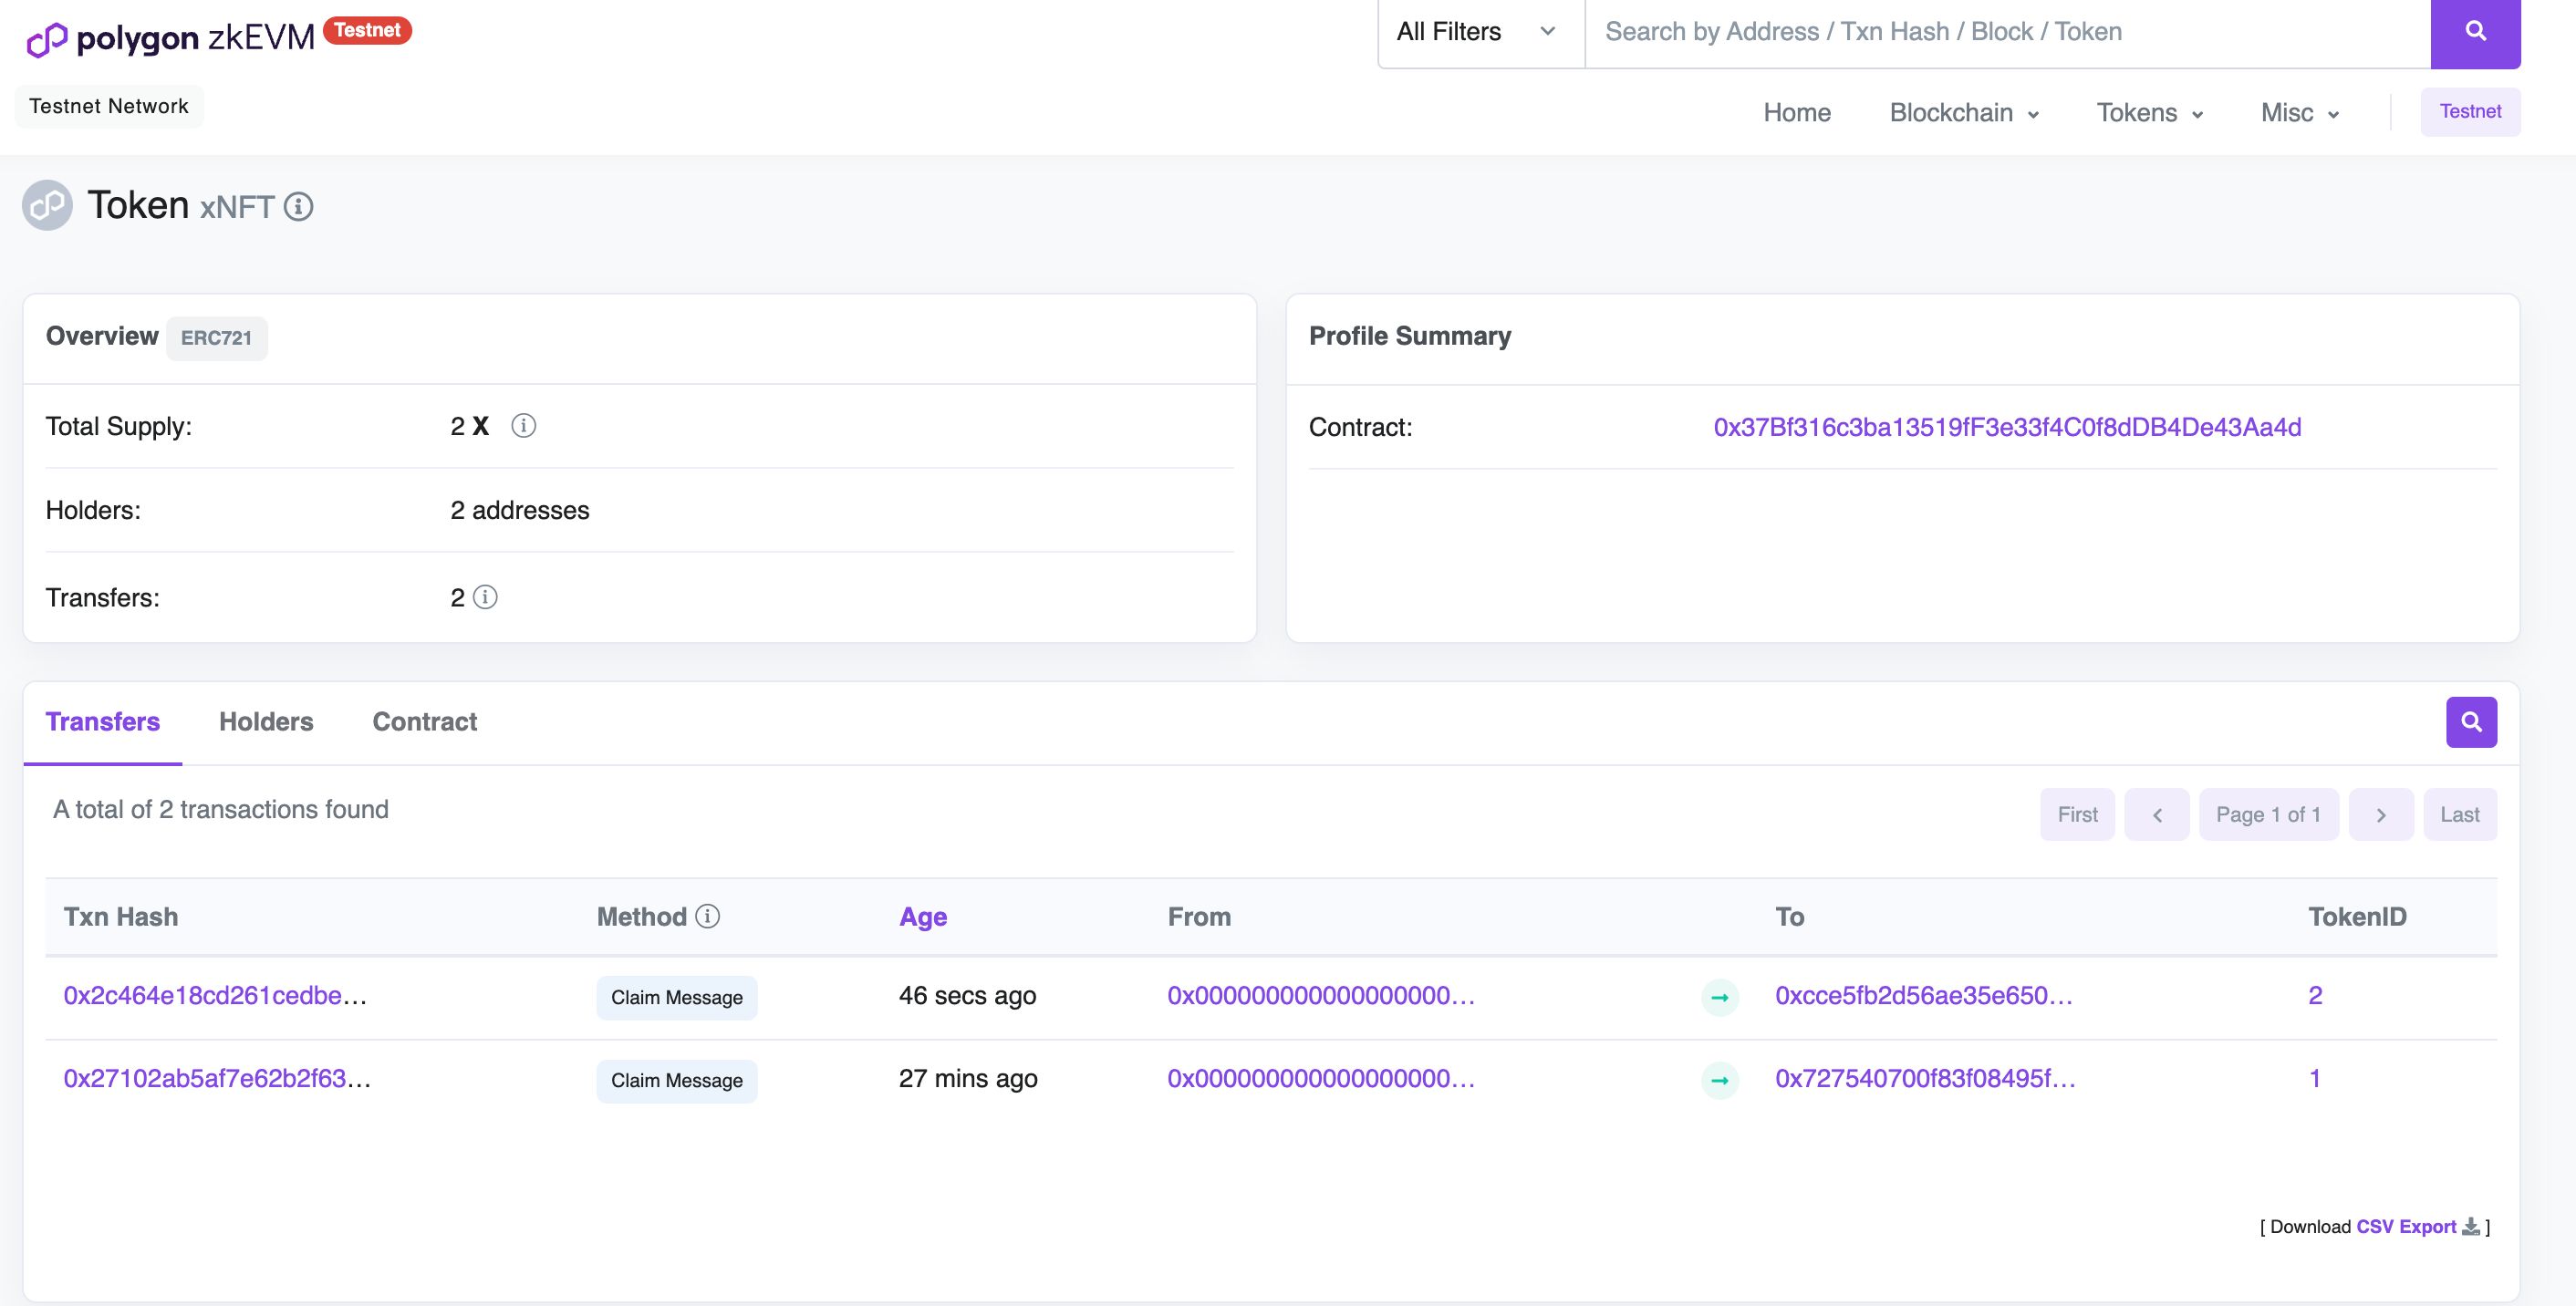Switch to the Contract tab
The image size is (2576, 1306).
pos(425,722)
